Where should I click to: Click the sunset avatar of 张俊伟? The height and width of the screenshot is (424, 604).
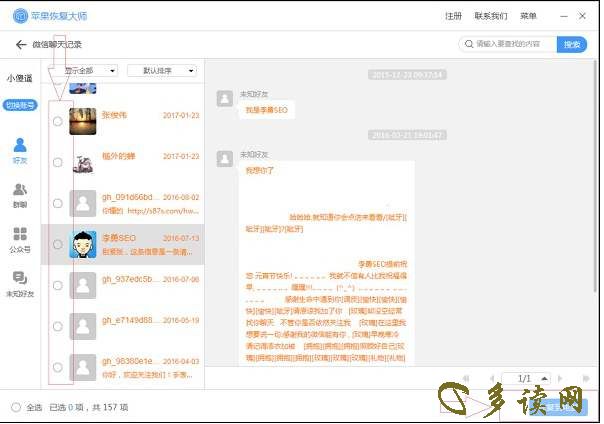click(83, 121)
